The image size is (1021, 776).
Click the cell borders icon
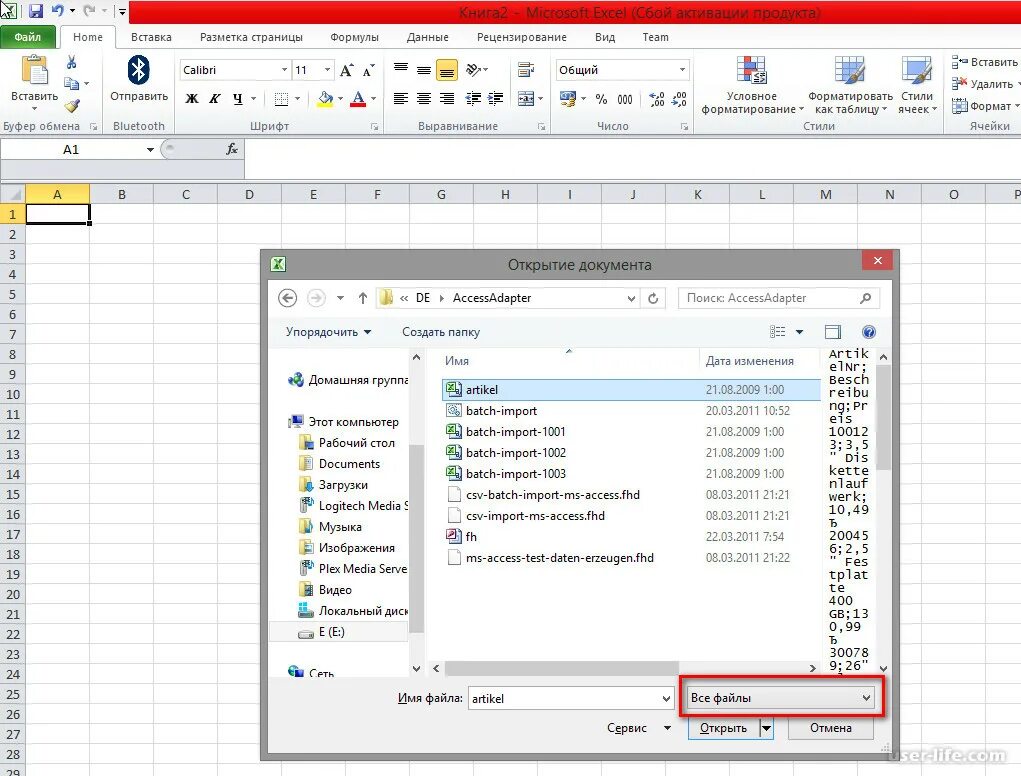coord(281,99)
